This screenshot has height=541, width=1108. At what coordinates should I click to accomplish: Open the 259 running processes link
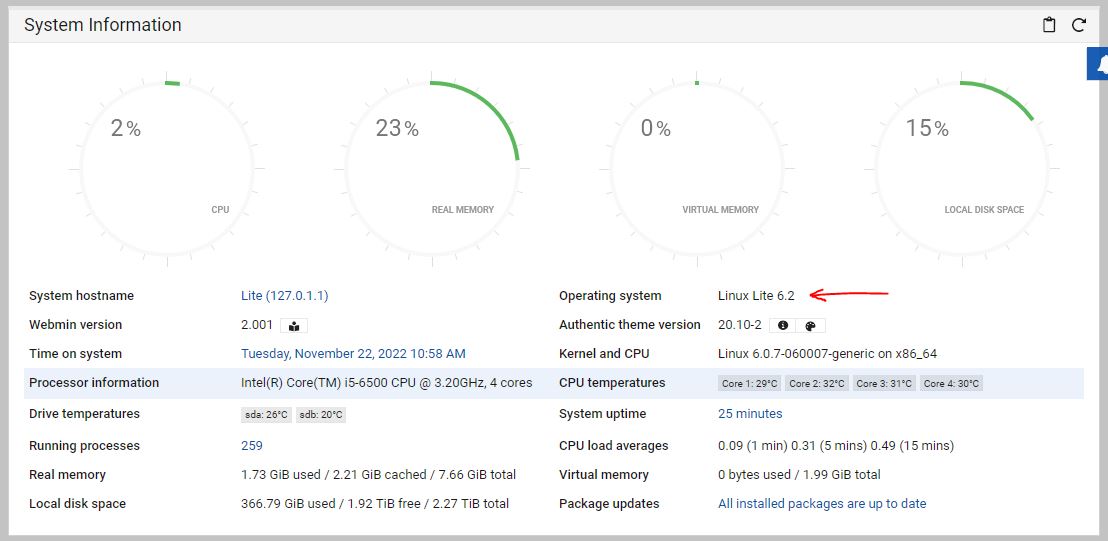(x=252, y=446)
